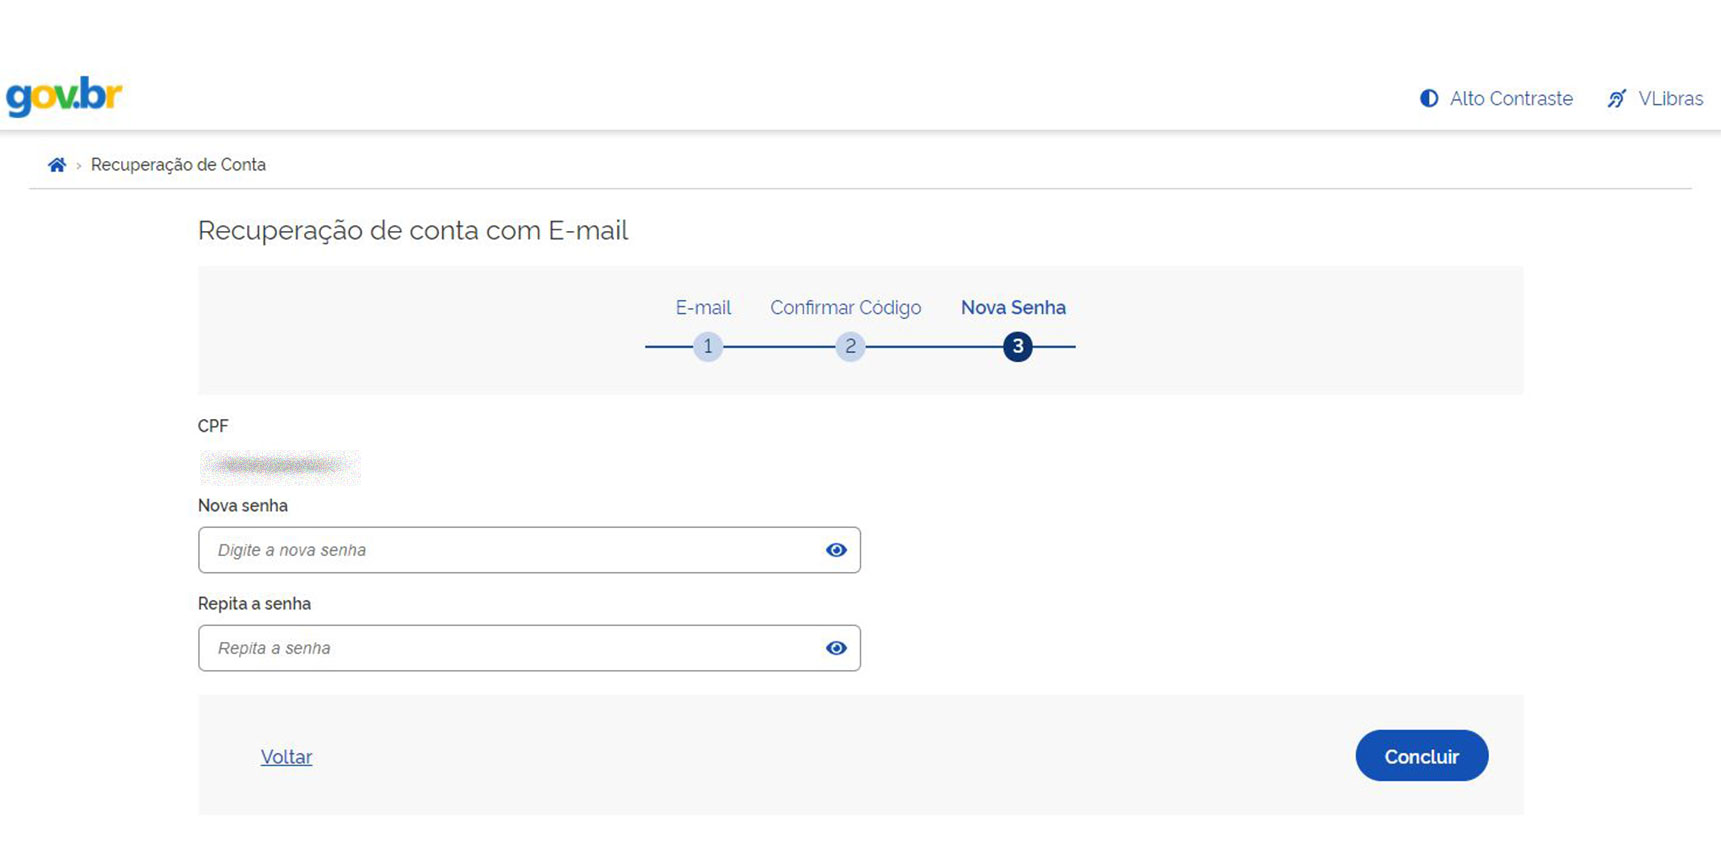Click the Recuperação de Conta breadcrumb
The height and width of the screenshot is (859, 1721).
(x=178, y=165)
